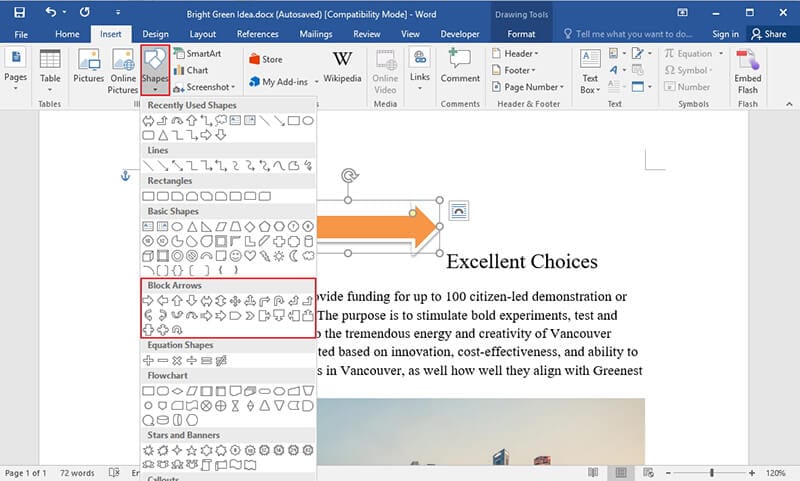Open the Shapes gallery button
This screenshot has width=800, height=481.
pyautogui.click(x=155, y=69)
